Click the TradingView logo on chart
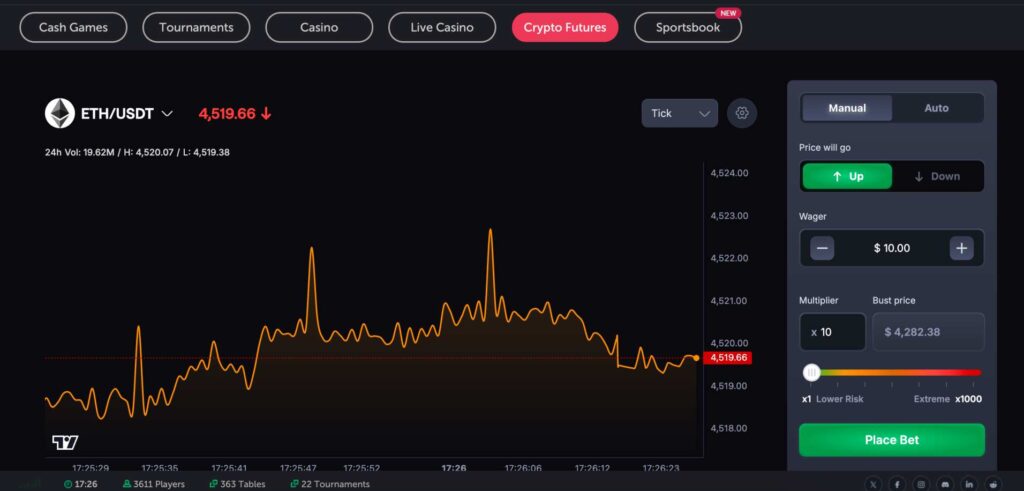 point(65,443)
